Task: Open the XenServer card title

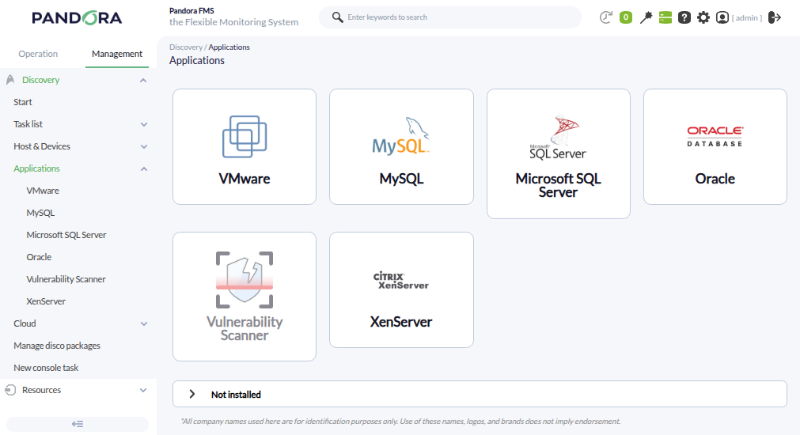Action: coord(401,322)
